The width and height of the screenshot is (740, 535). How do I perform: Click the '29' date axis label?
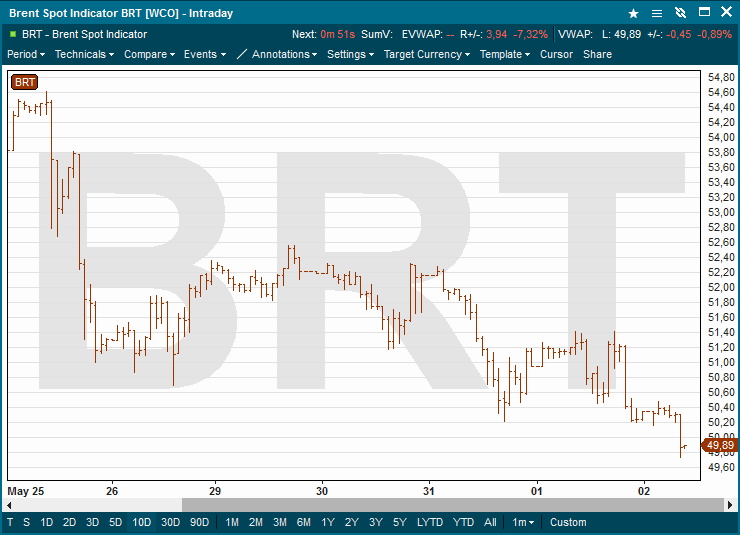(215, 491)
